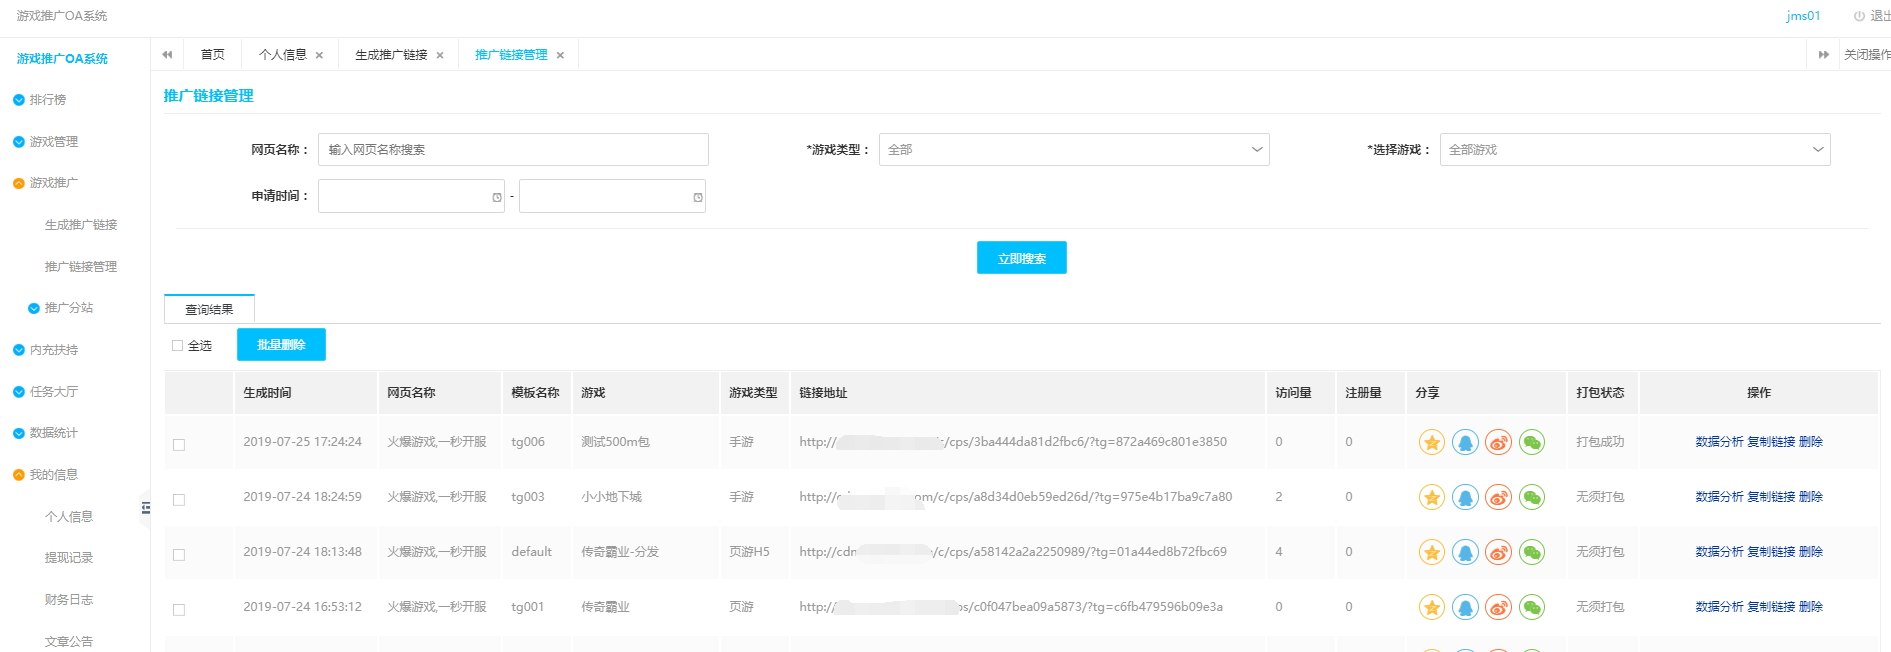Screen dimensions: 1891x652
Task: Share the tg001 link via WeChat icon
Action: [1531, 607]
